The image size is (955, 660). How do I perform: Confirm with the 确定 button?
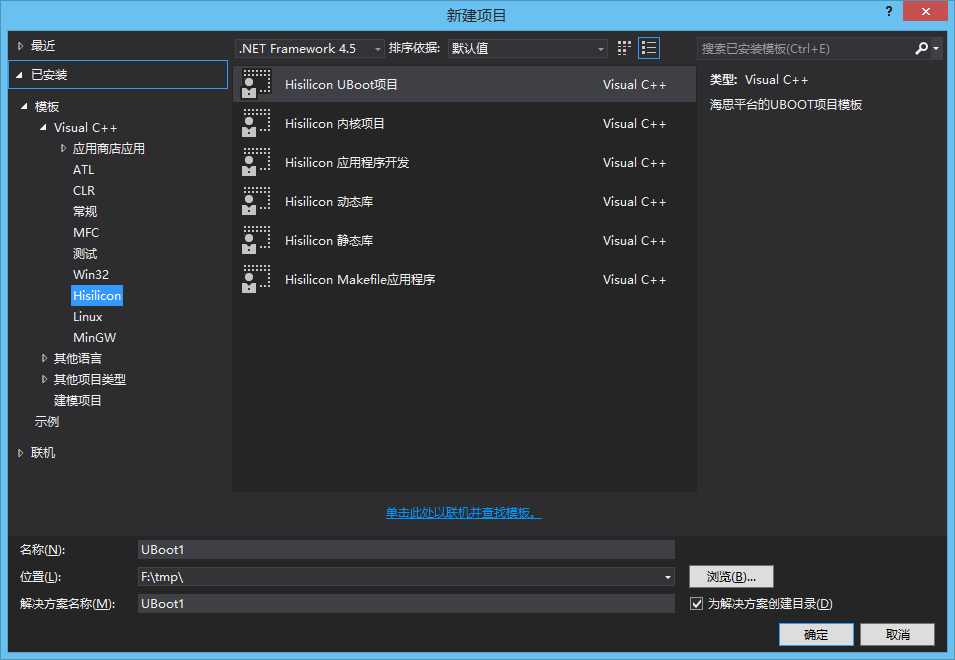[x=816, y=634]
